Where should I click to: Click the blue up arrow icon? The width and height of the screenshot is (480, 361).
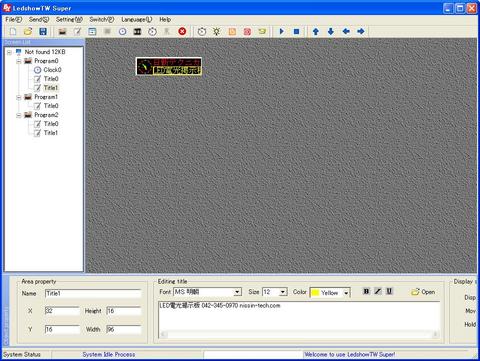316,32
